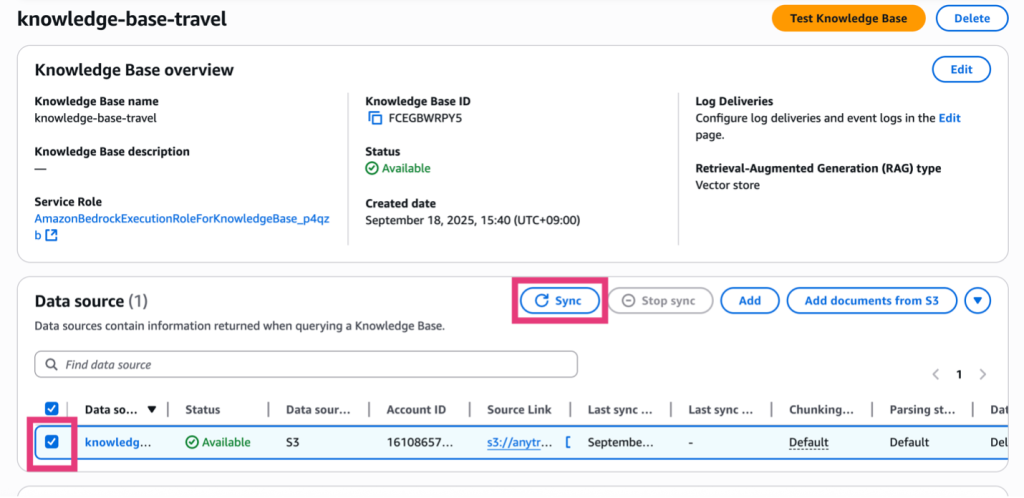
Task: Click the Vector store RAG type value
Action: [x=728, y=185]
